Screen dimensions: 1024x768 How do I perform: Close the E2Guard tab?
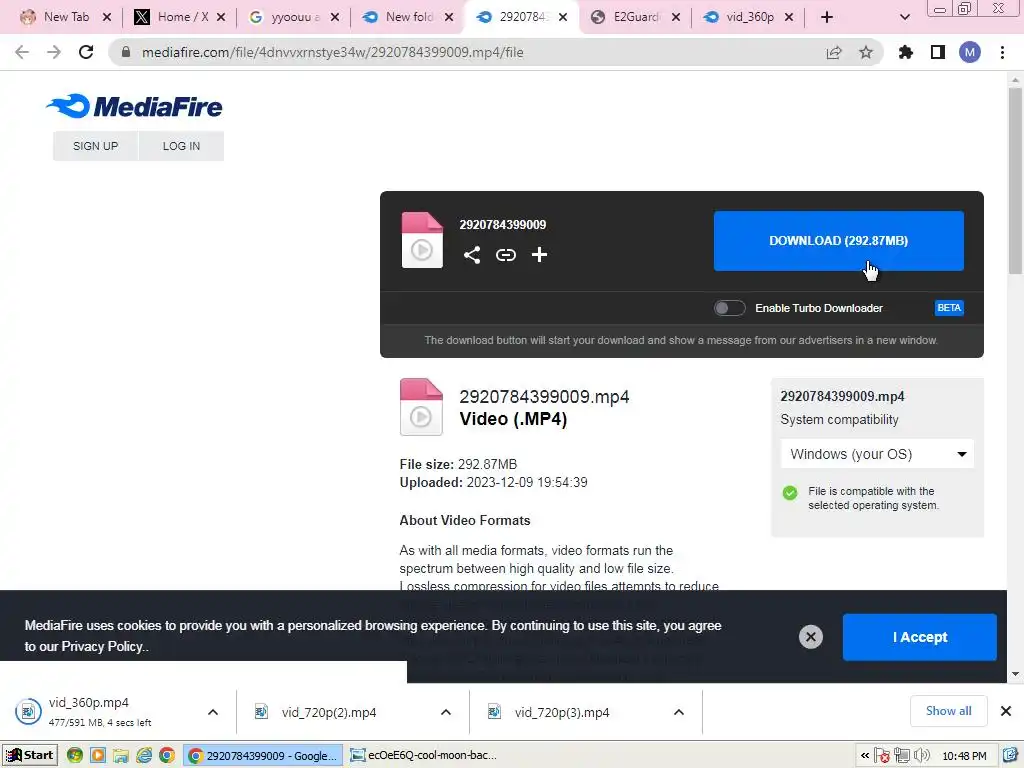point(675,17)
